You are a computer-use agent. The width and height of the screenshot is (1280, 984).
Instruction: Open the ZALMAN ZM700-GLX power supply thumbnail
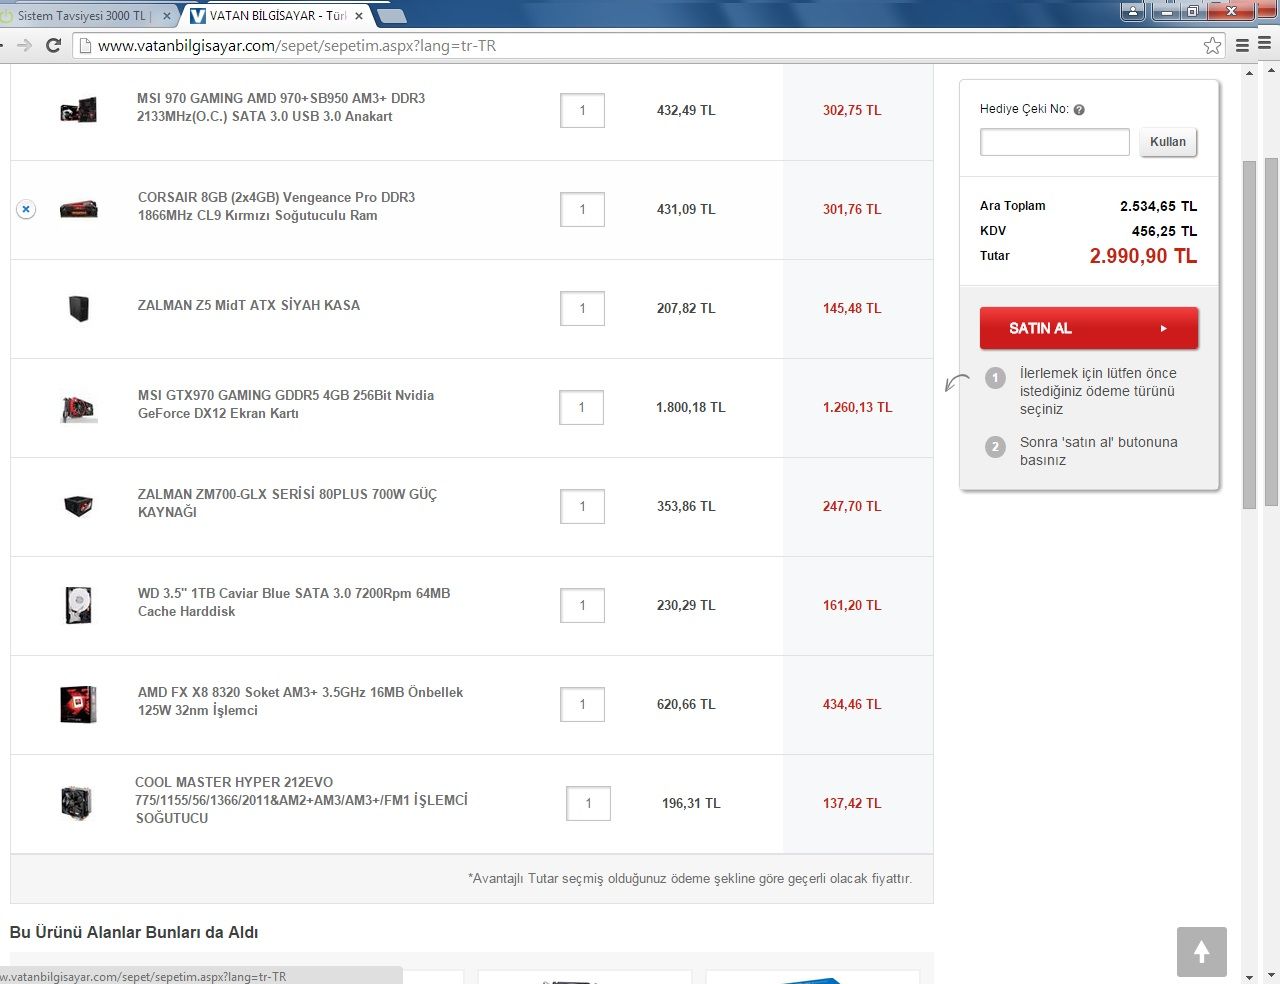pyautogui.click(x=78, y=506)
